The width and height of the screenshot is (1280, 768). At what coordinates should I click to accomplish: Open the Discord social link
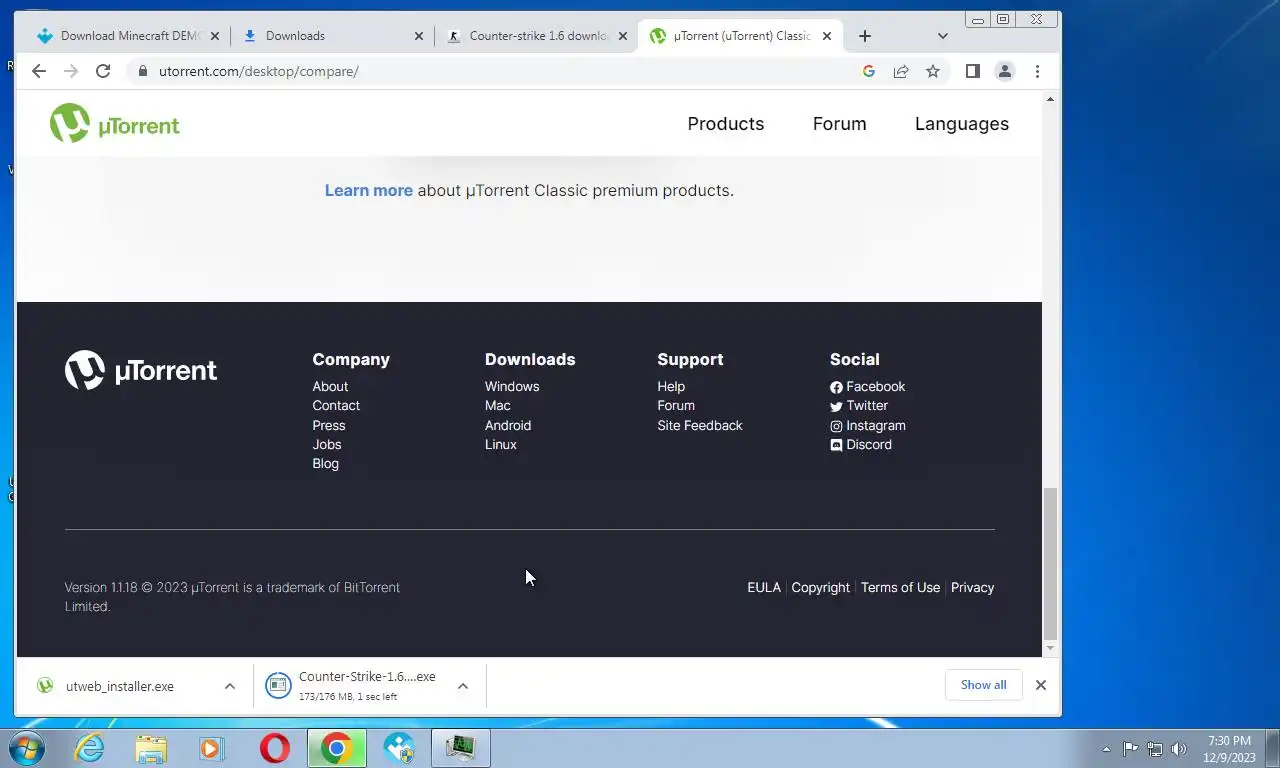coord(861,444)
